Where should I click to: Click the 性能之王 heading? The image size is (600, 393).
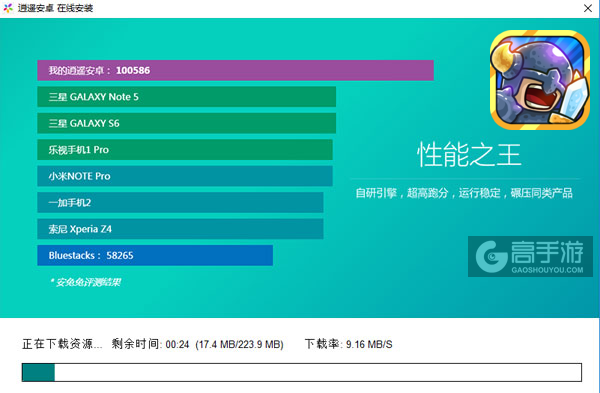pyautogui.click(x=469, y=155)
